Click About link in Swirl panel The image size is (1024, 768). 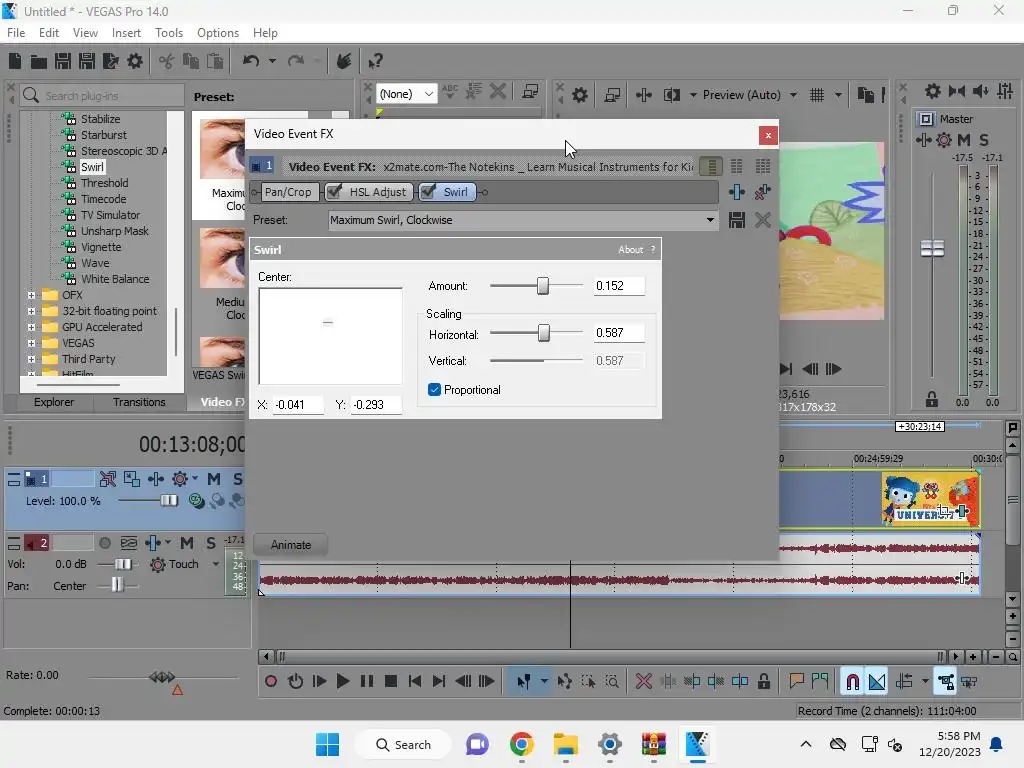tap(630, 249)
